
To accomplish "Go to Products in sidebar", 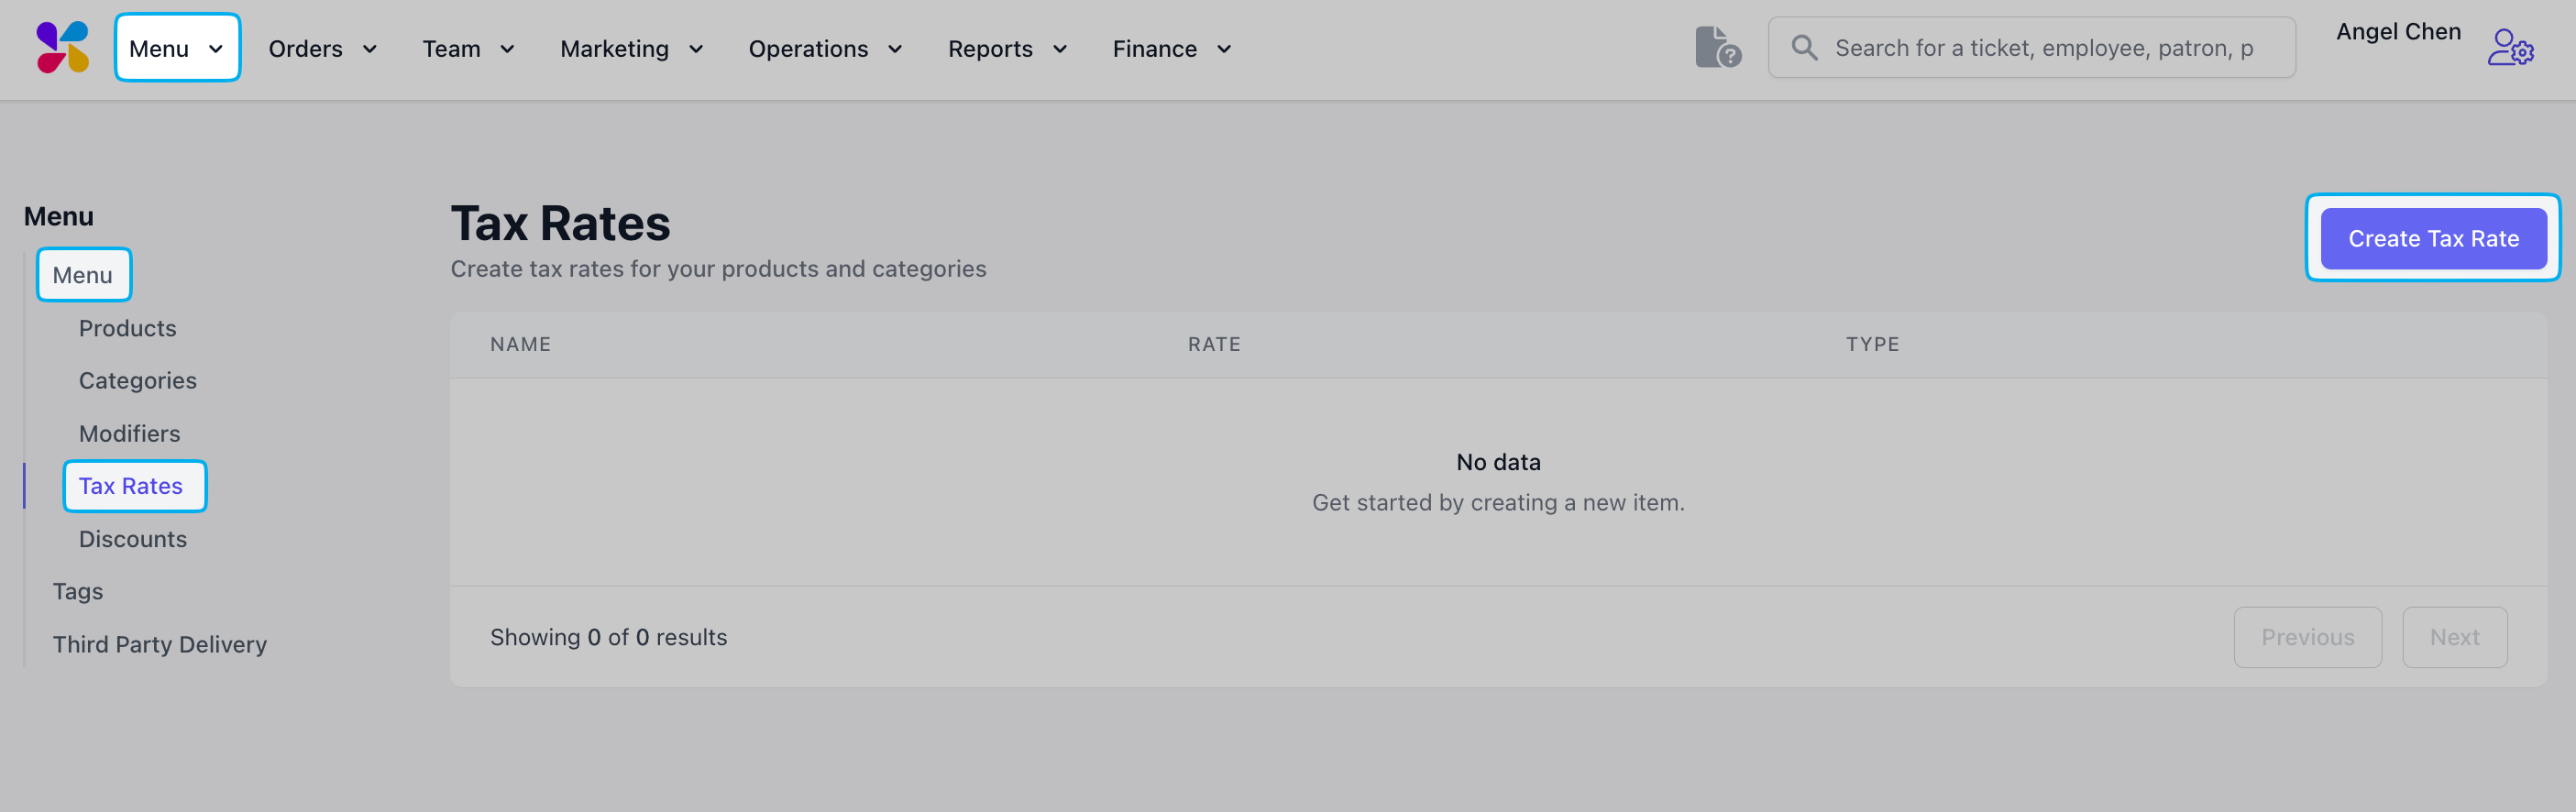I will click(127, 328).
